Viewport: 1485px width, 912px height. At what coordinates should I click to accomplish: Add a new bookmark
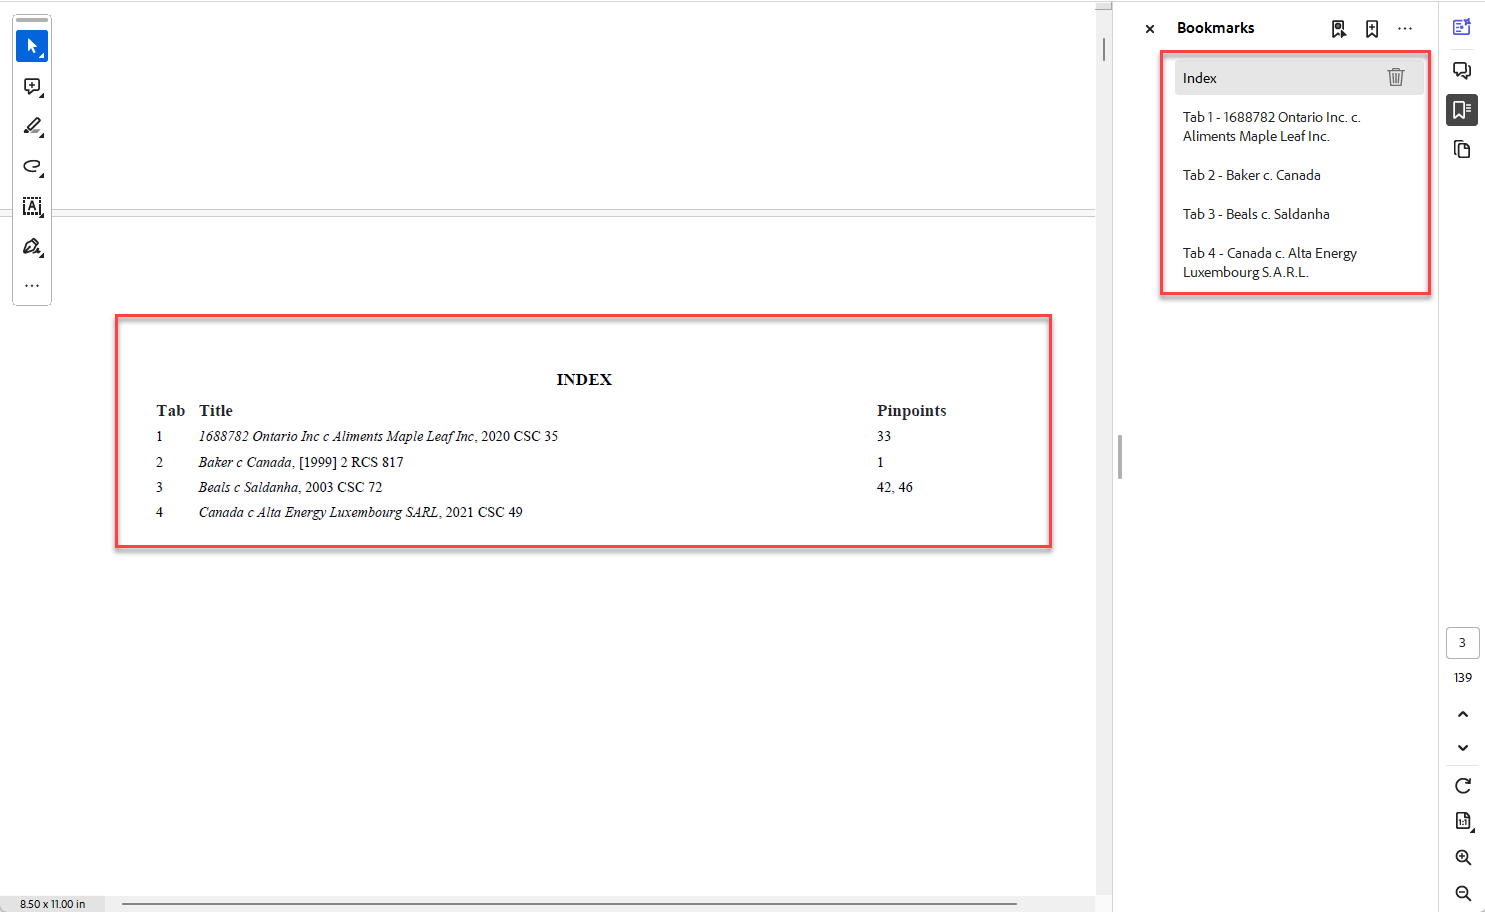pyautogui.click(x=1372, y=29)
